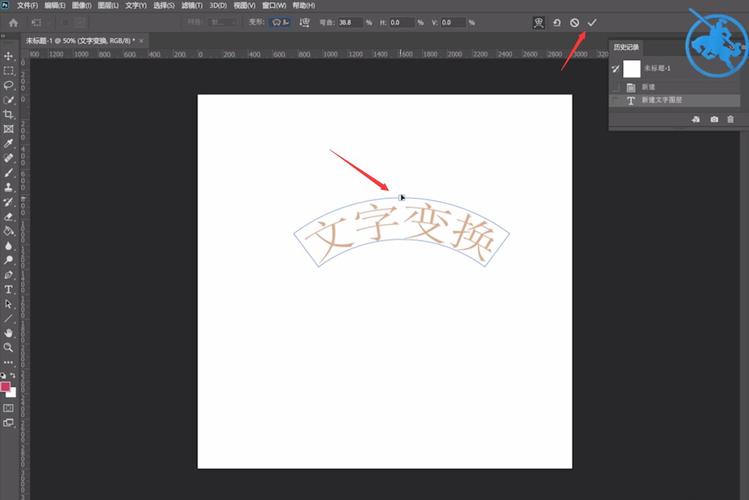Click the V distortion field

tap(453, 22)
